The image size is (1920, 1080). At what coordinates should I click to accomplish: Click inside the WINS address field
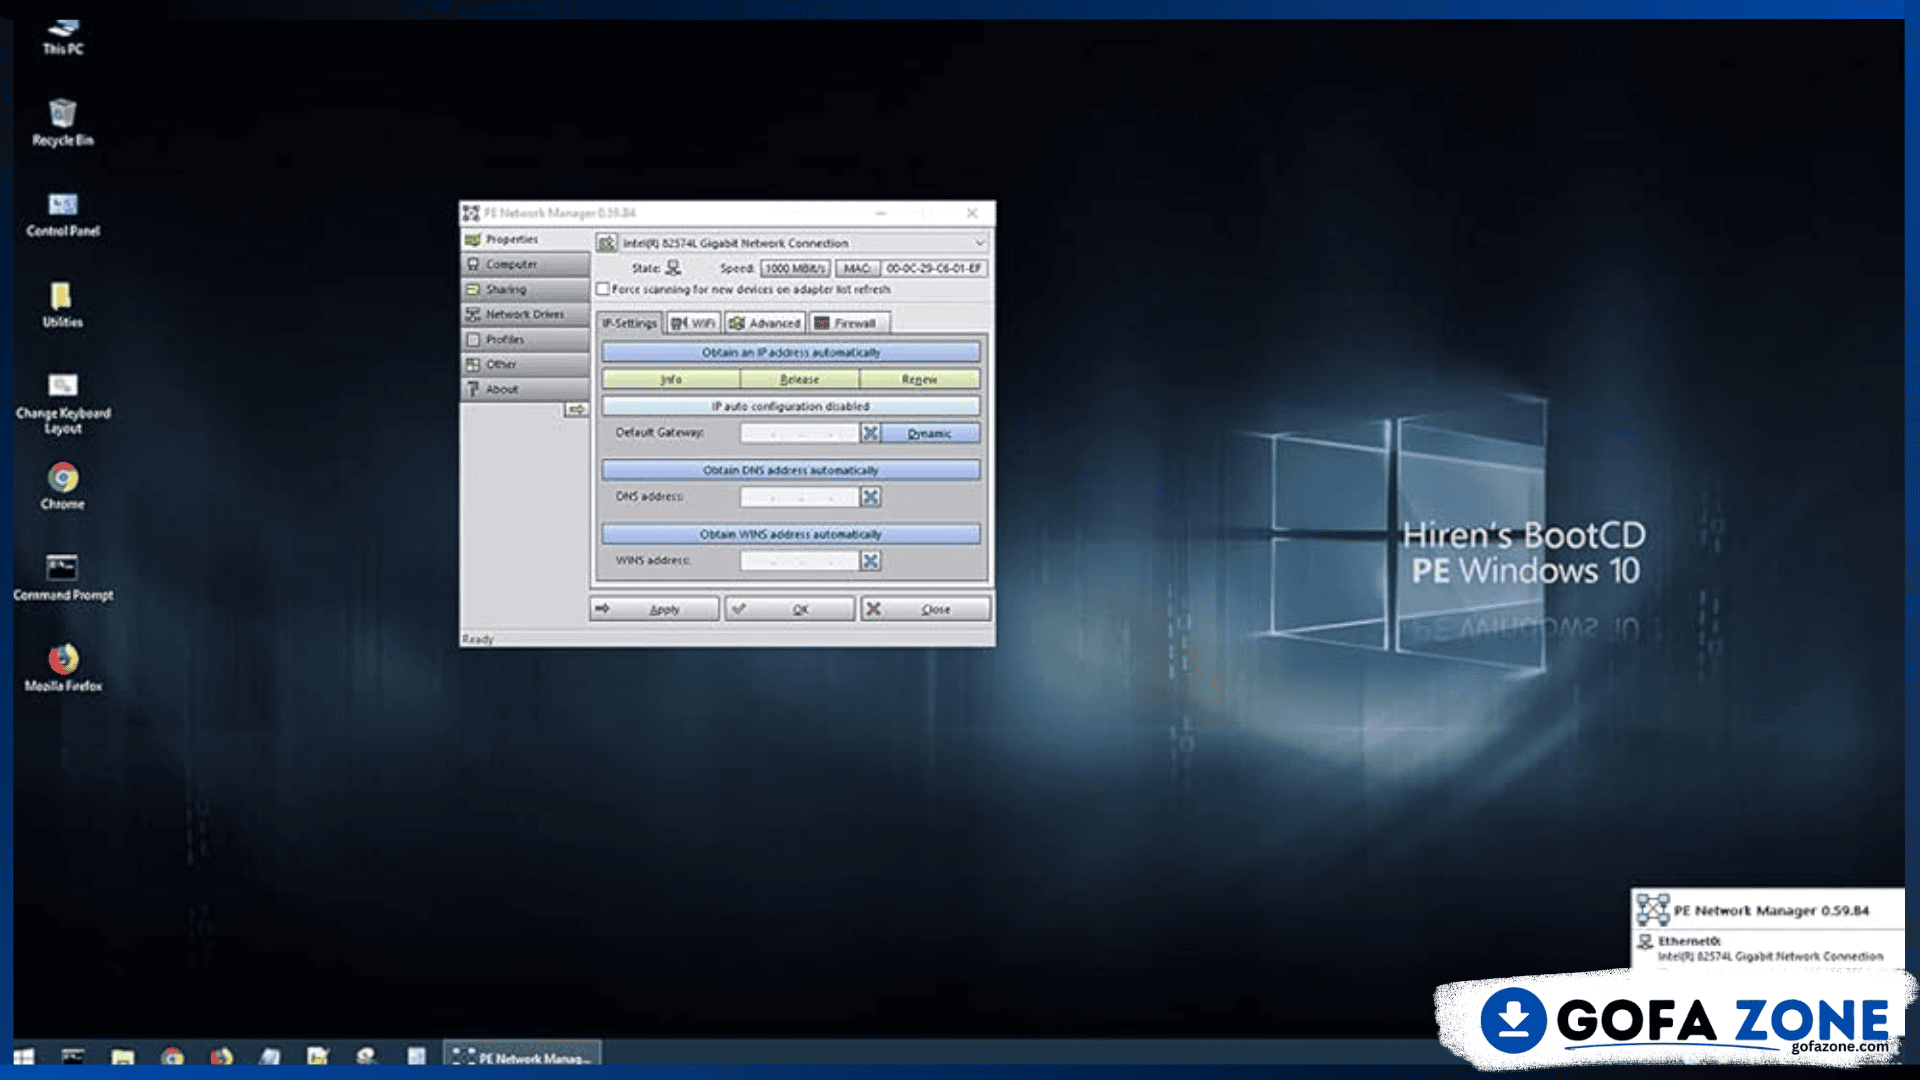click(x=799, y=561)
